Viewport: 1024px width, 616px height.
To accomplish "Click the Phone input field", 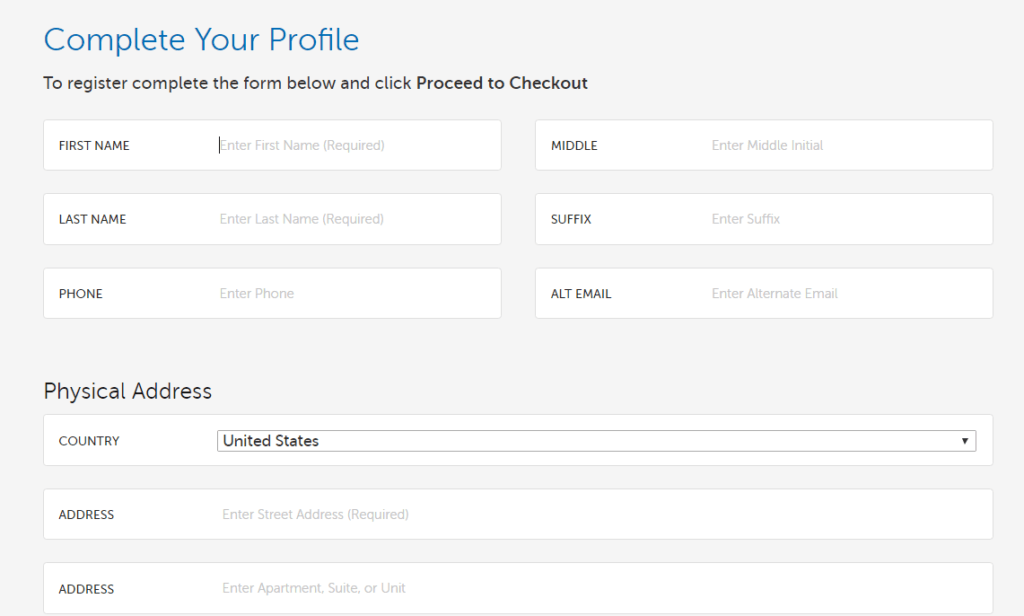I will [350, 293].
